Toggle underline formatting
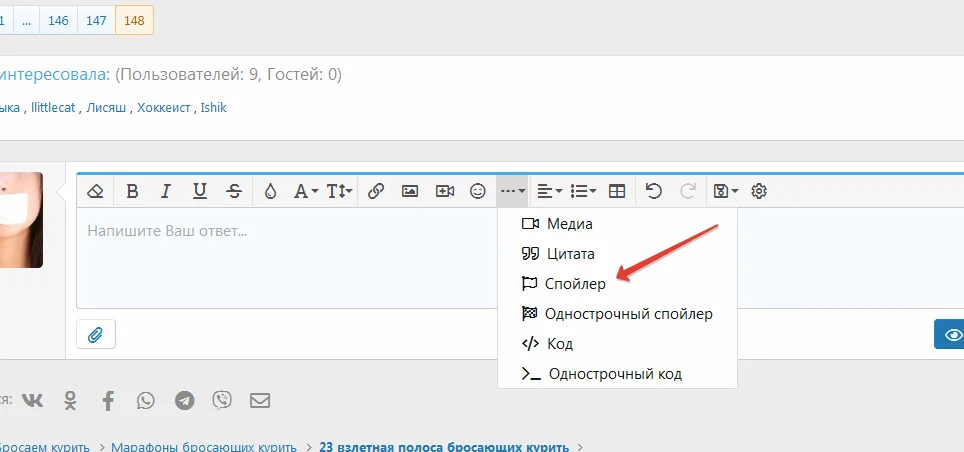The height and width of the screenshot is (452, 964). coord(200,191)
